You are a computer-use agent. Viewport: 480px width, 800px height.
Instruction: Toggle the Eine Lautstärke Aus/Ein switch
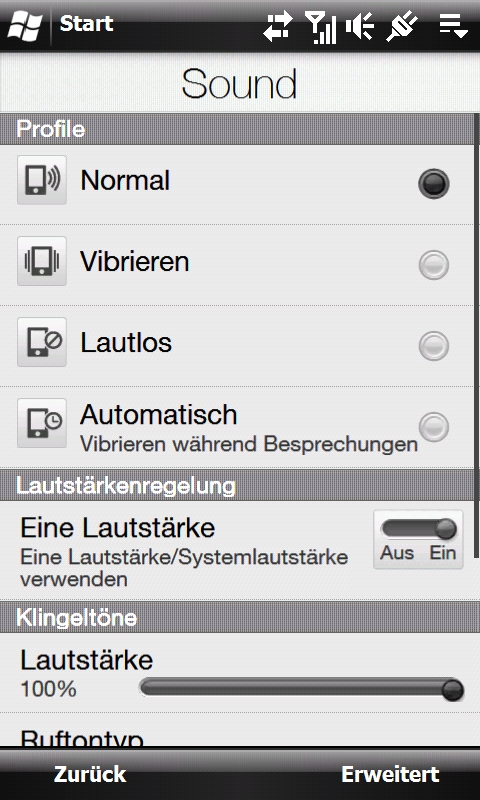(x=418, y=539)
